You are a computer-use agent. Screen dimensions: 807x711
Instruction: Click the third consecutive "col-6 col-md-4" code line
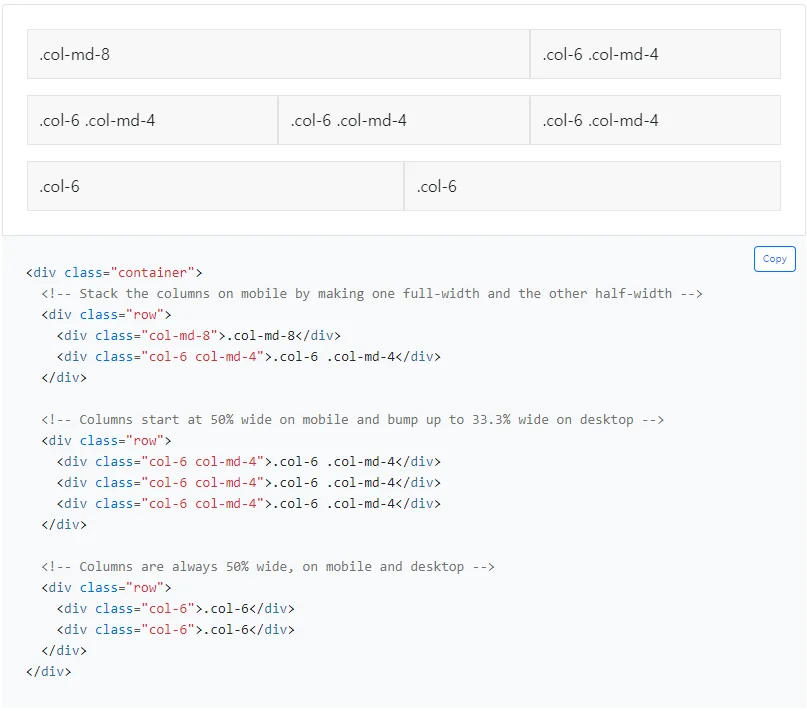(x=248, y=504)
